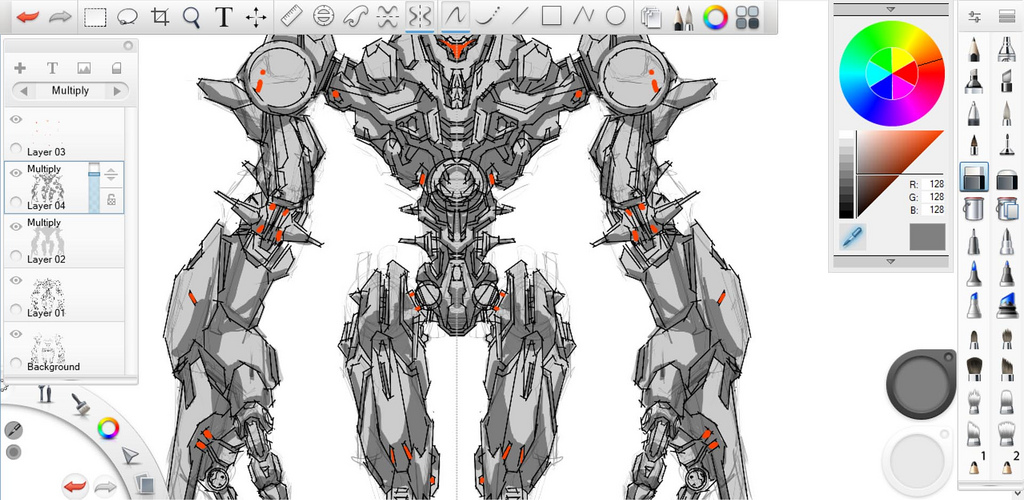This screenshot has height=500, width=1024.
Task: Click the Layer 02 radial menu circle
Action: point(16,255)
